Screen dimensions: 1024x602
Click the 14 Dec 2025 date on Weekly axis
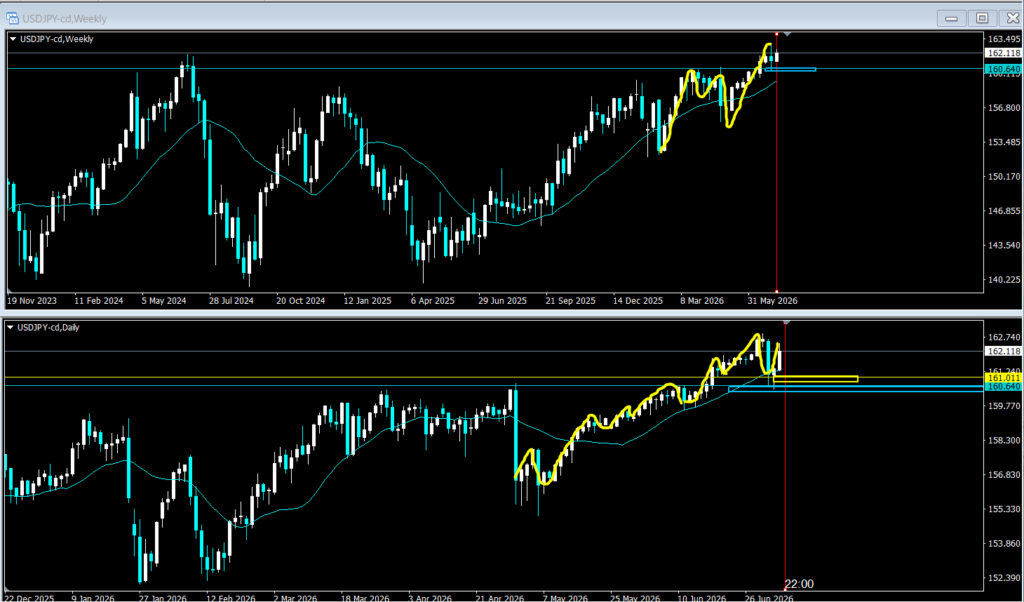(637, 301)
